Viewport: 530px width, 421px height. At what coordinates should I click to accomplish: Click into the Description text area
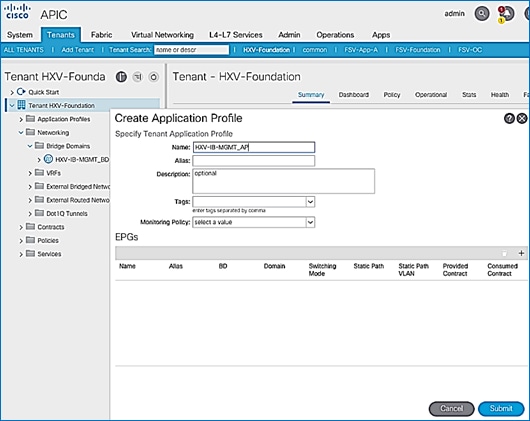[284, 181]
